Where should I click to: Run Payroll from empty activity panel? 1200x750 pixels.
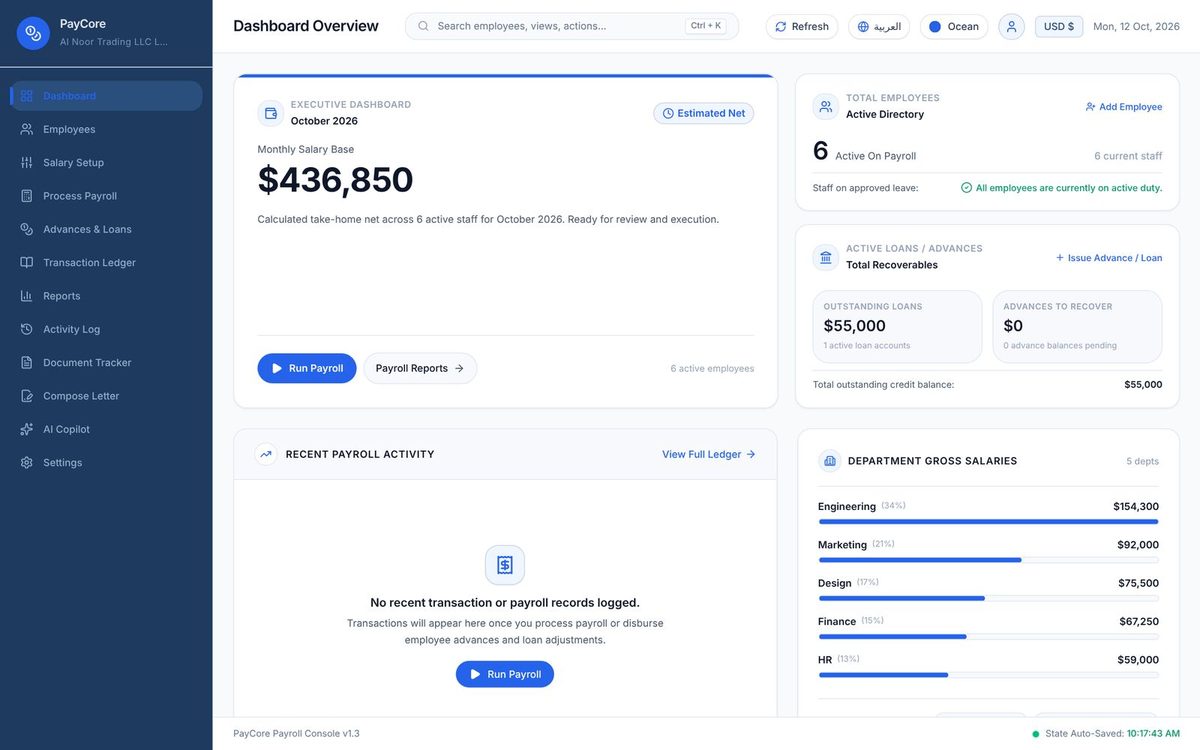tap(505, 674)
